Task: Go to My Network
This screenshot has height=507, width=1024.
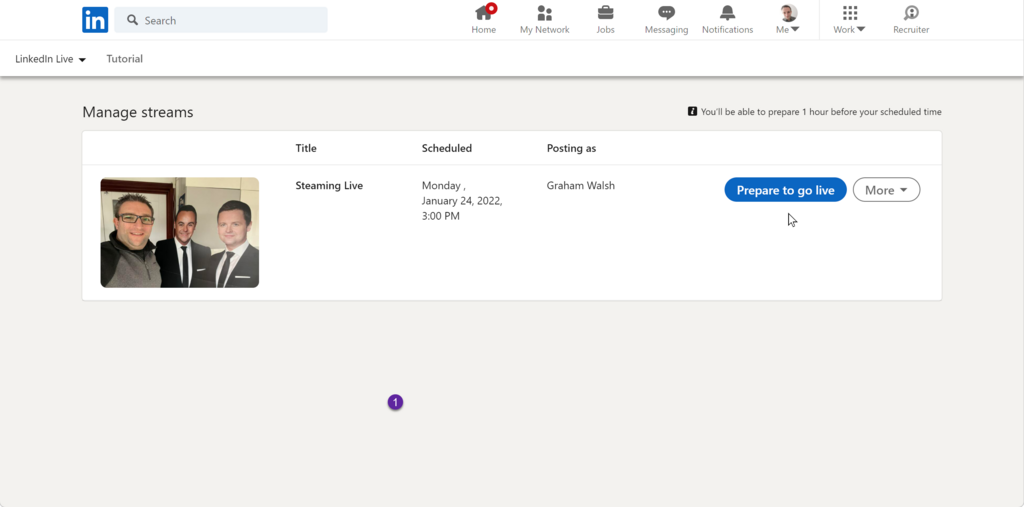Action: [545, 20]
